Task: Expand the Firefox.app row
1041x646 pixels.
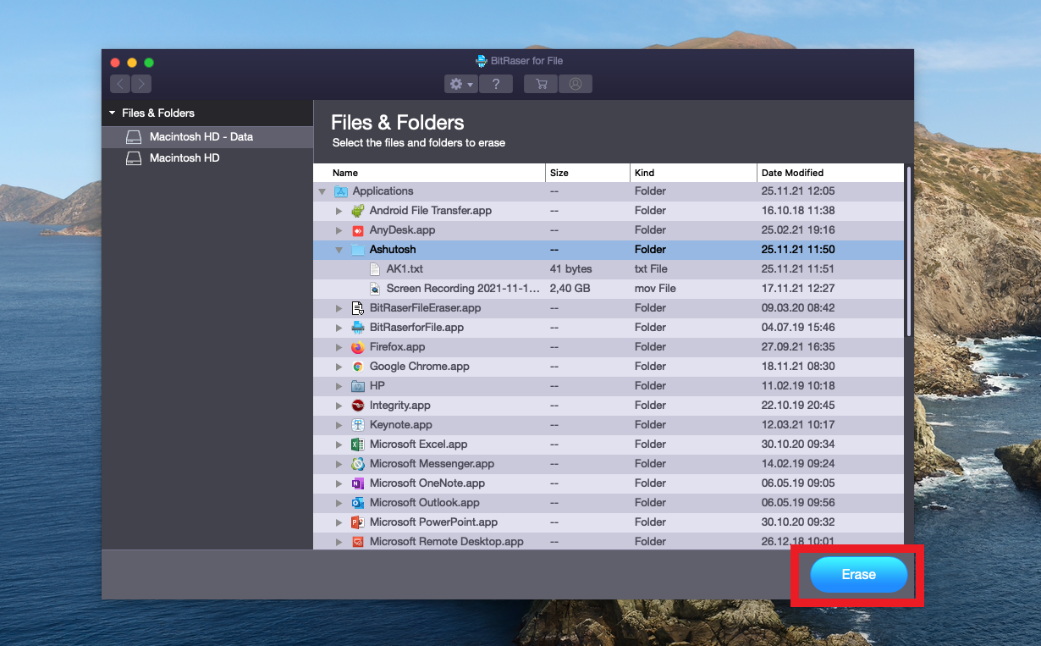Action: click(339, 347)
